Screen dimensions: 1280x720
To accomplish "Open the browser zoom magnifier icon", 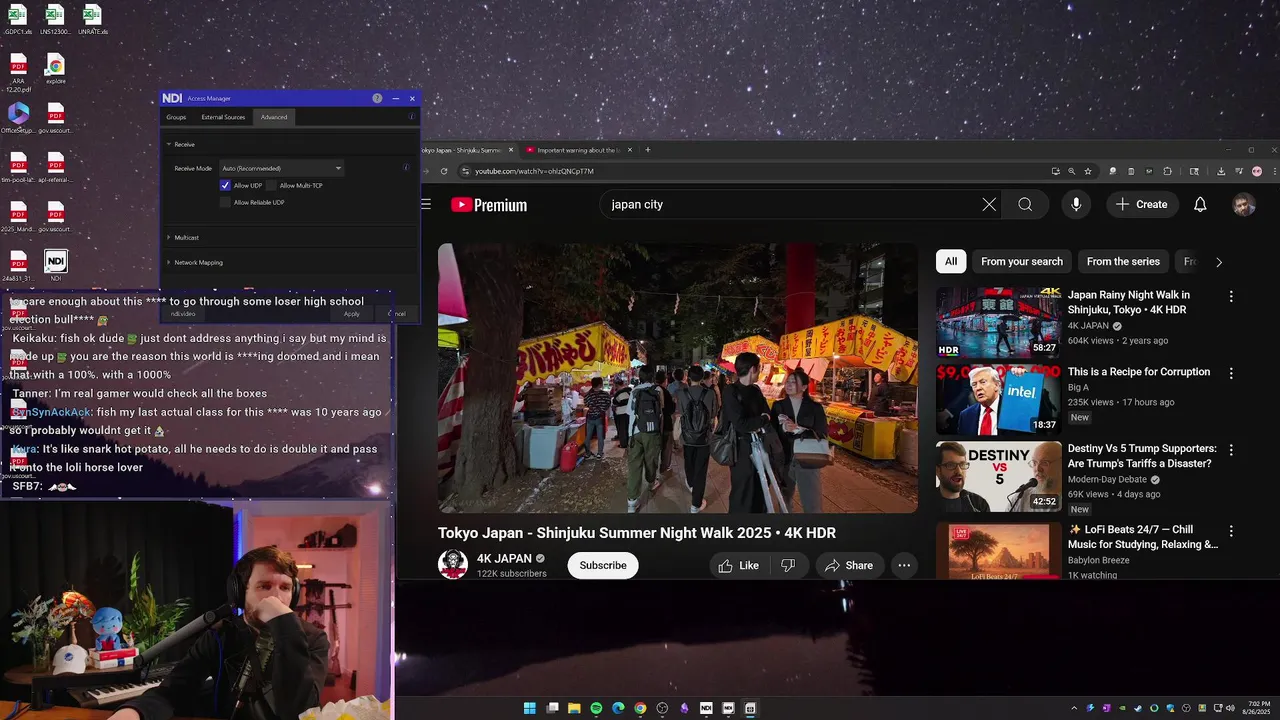I will pyautogui.click(x=1071, y=171).
